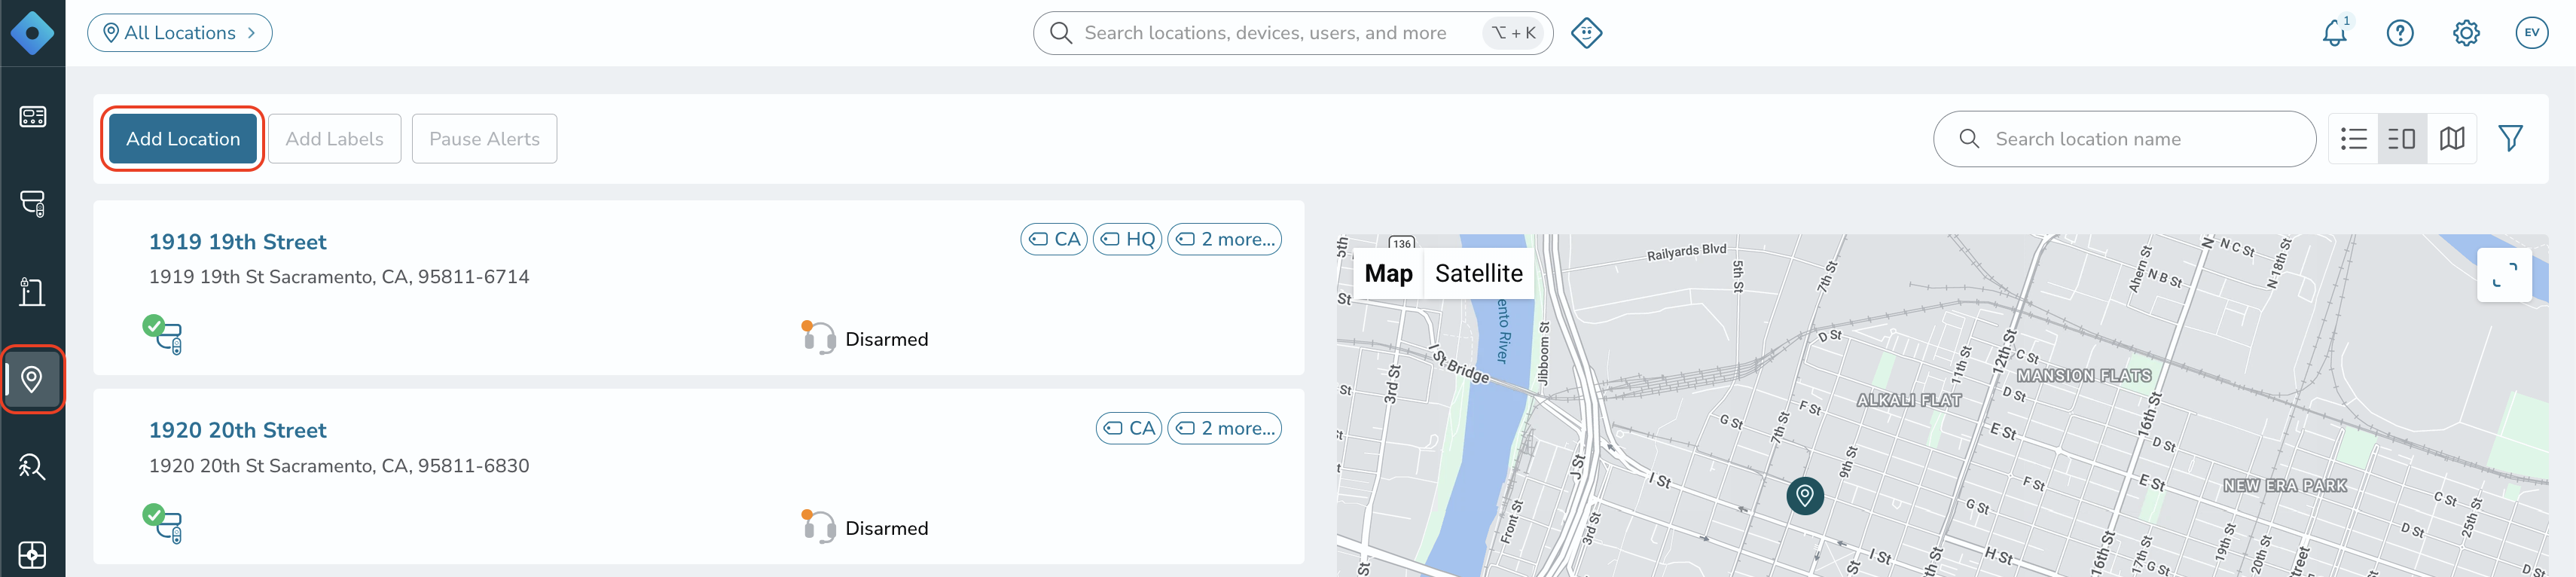Click the blue diamond app logo
This screenshot has height=577, width=2576.
coord(32,33)
